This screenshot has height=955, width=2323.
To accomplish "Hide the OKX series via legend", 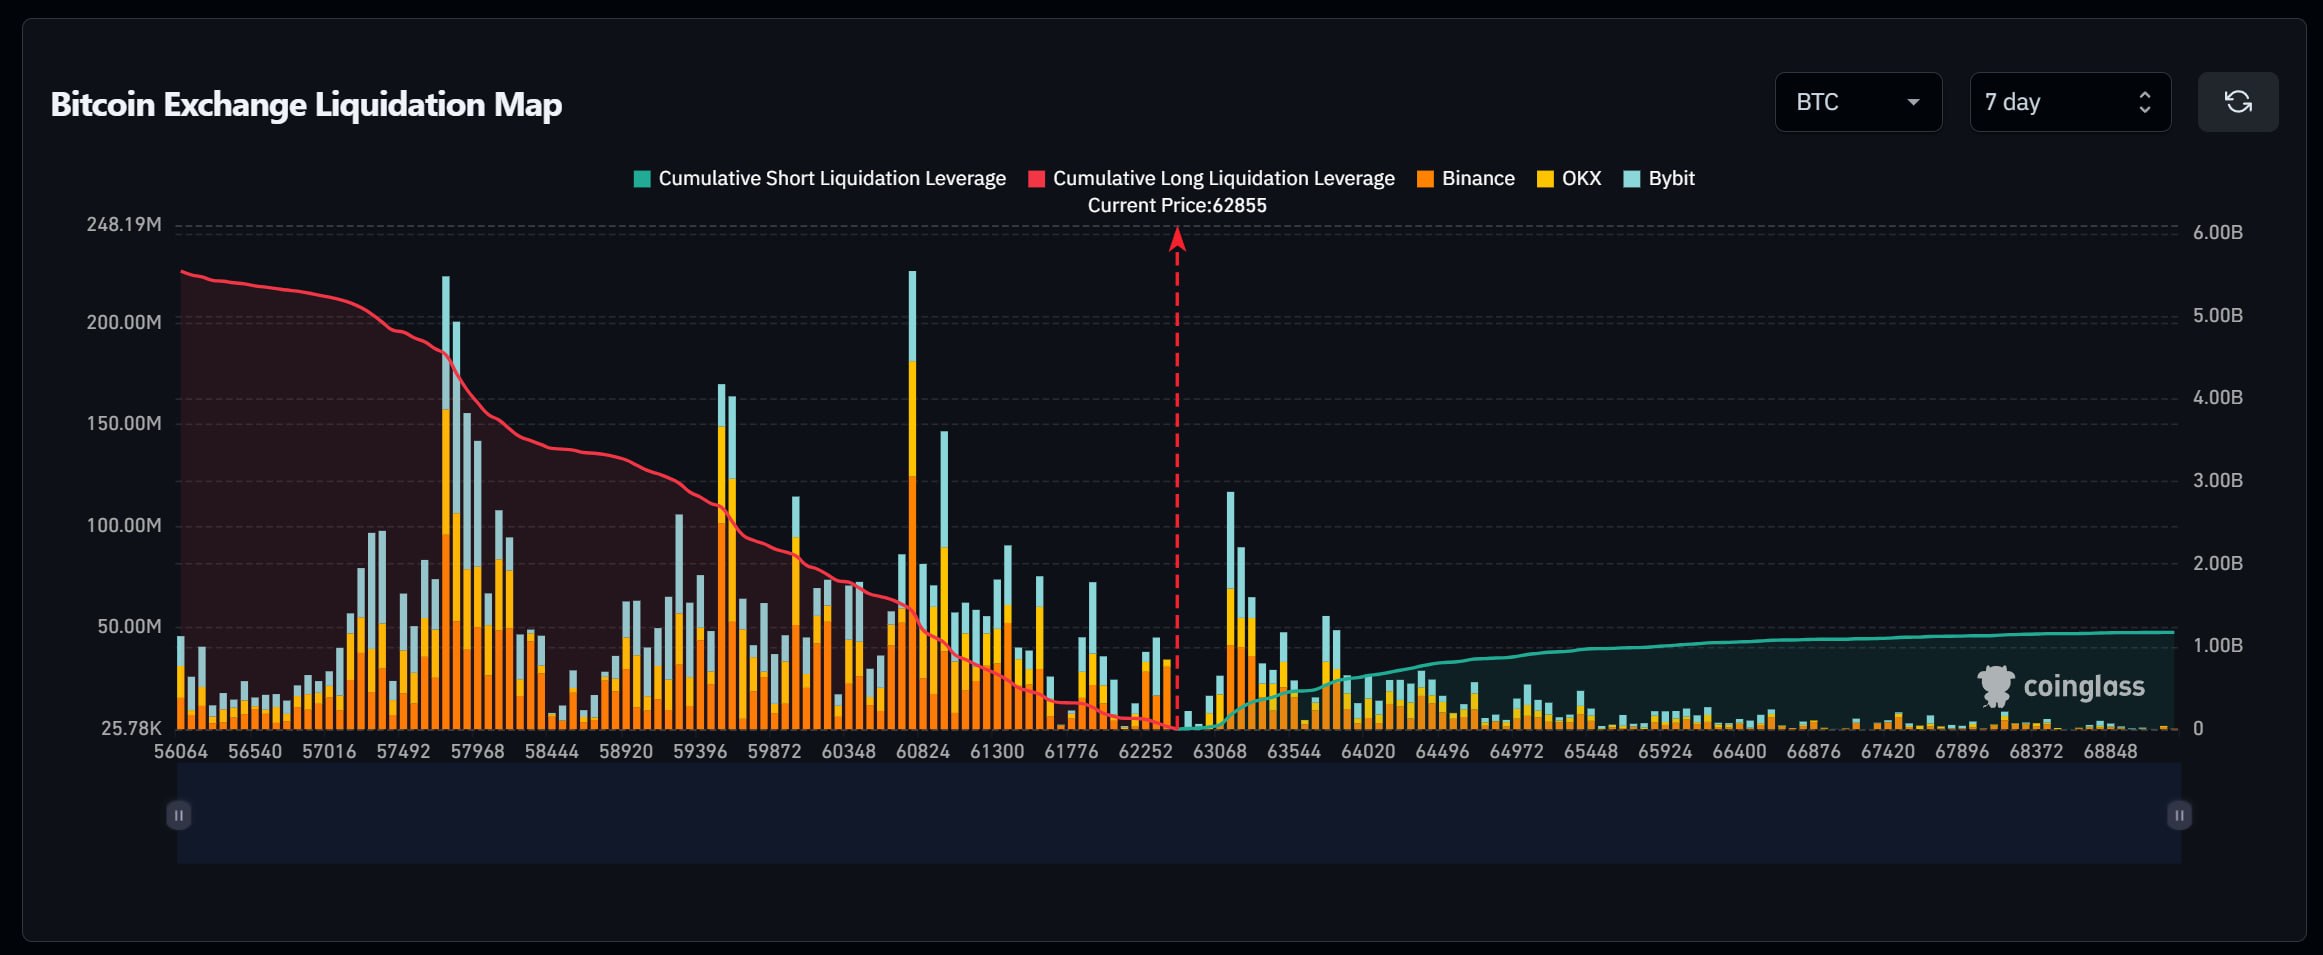I will (x=1569, y=178).
